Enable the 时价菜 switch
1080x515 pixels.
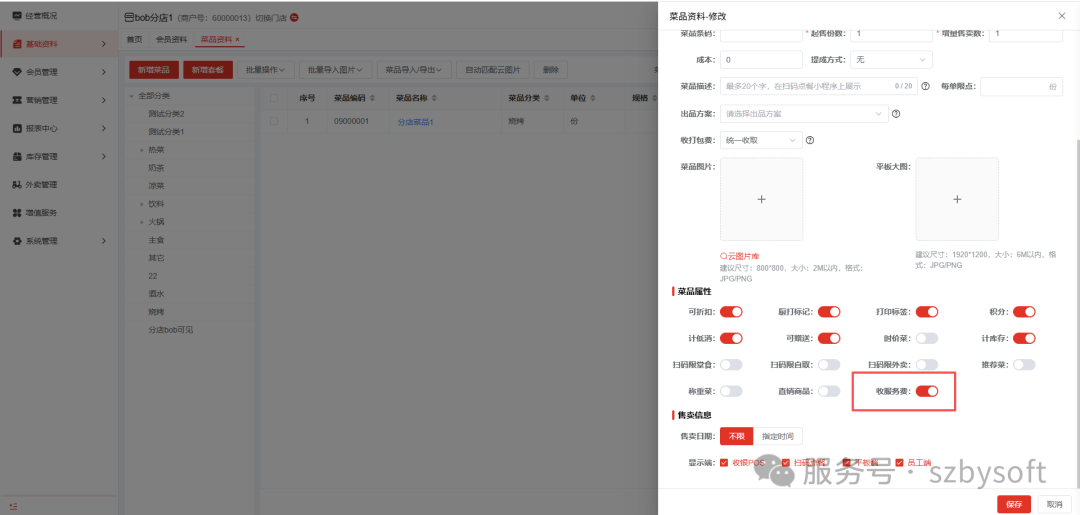pyautogui.click(x=927, y=338)
